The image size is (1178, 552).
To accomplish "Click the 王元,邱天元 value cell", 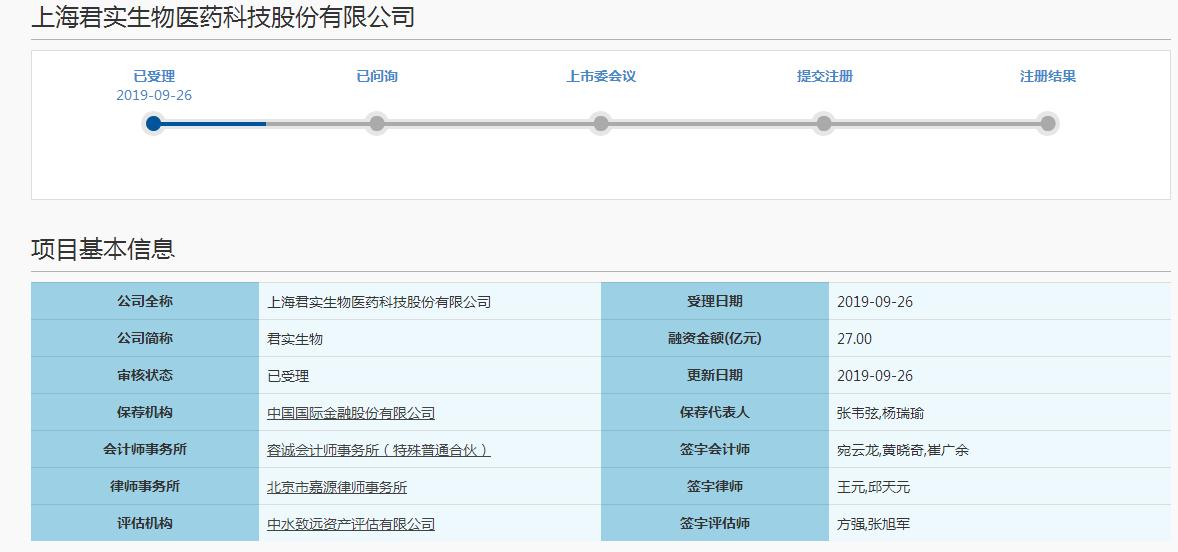I will coord(999,486).
